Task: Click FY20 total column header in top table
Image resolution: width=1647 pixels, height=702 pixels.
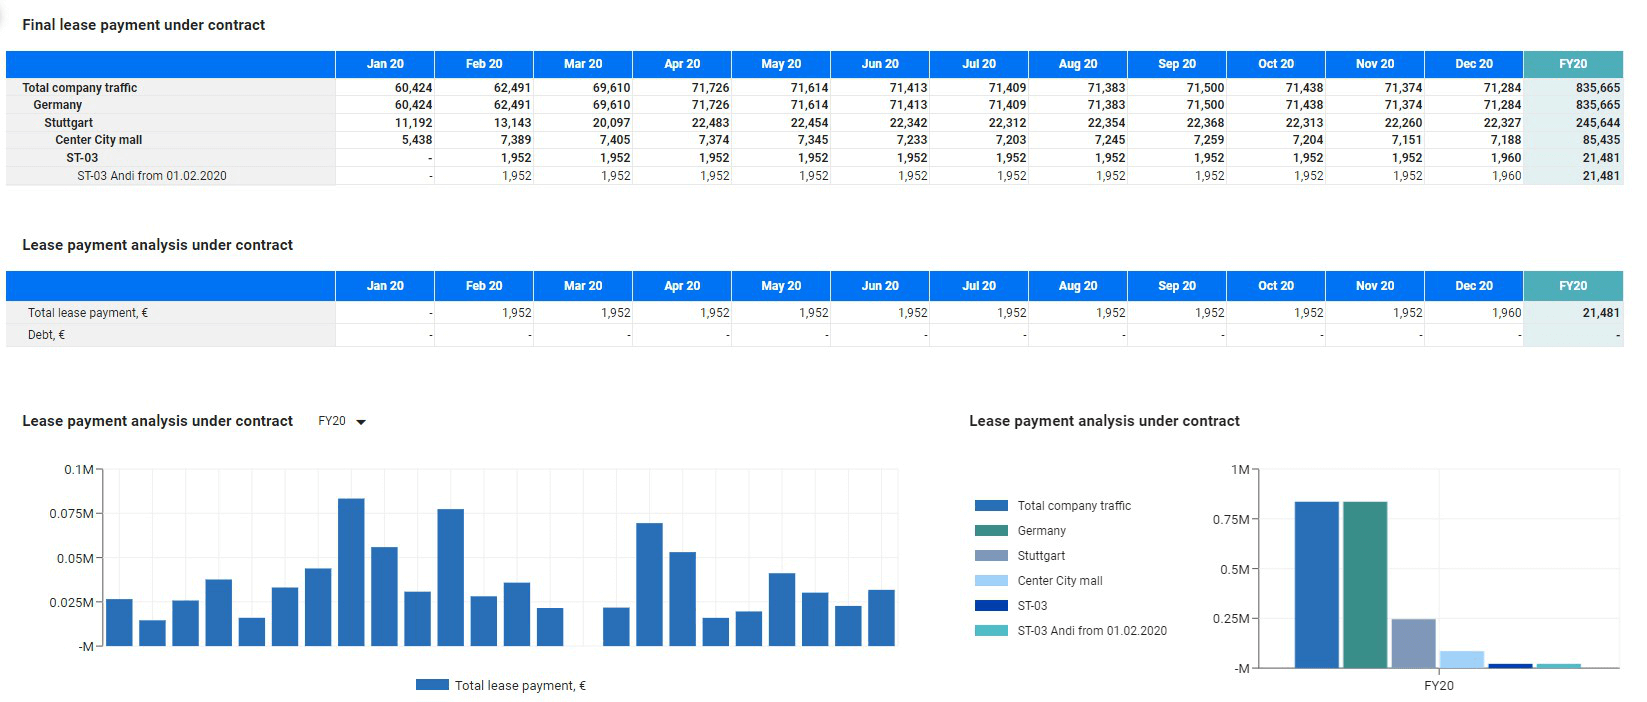Action: [1573, 64]
